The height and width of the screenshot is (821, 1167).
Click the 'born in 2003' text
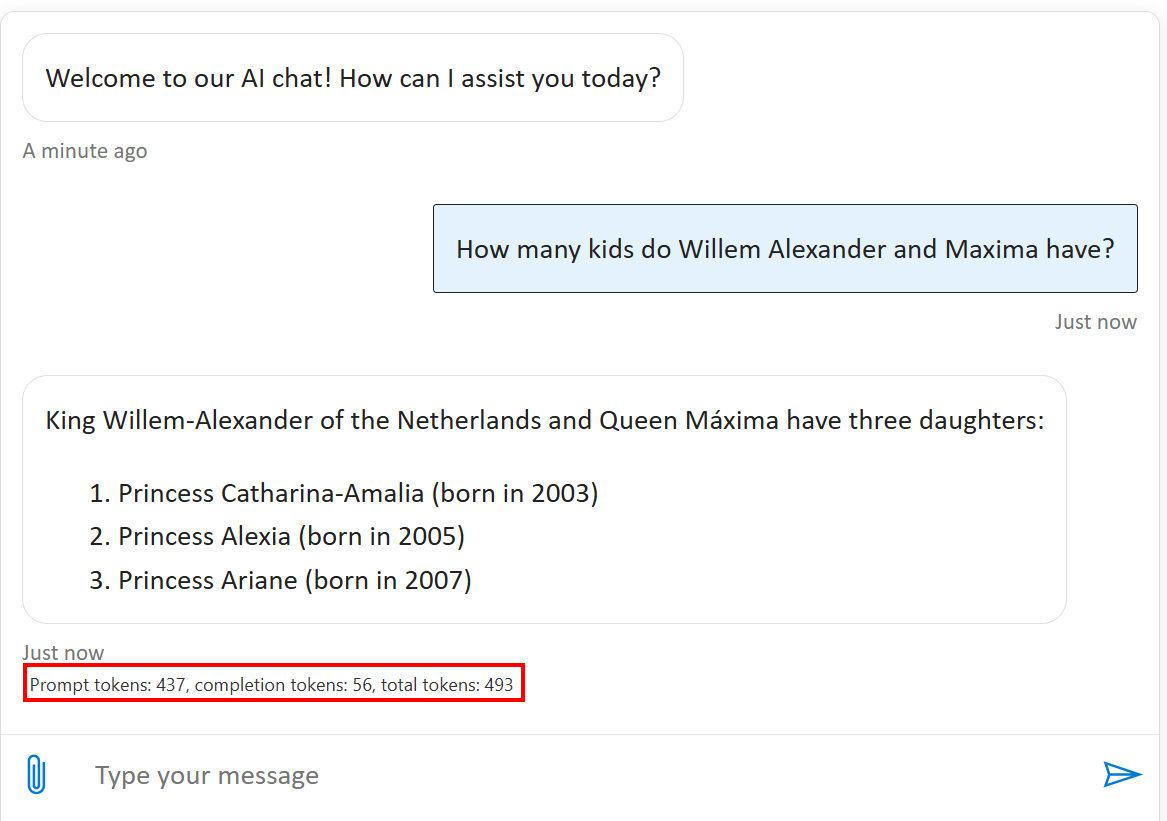click(515, 493)
